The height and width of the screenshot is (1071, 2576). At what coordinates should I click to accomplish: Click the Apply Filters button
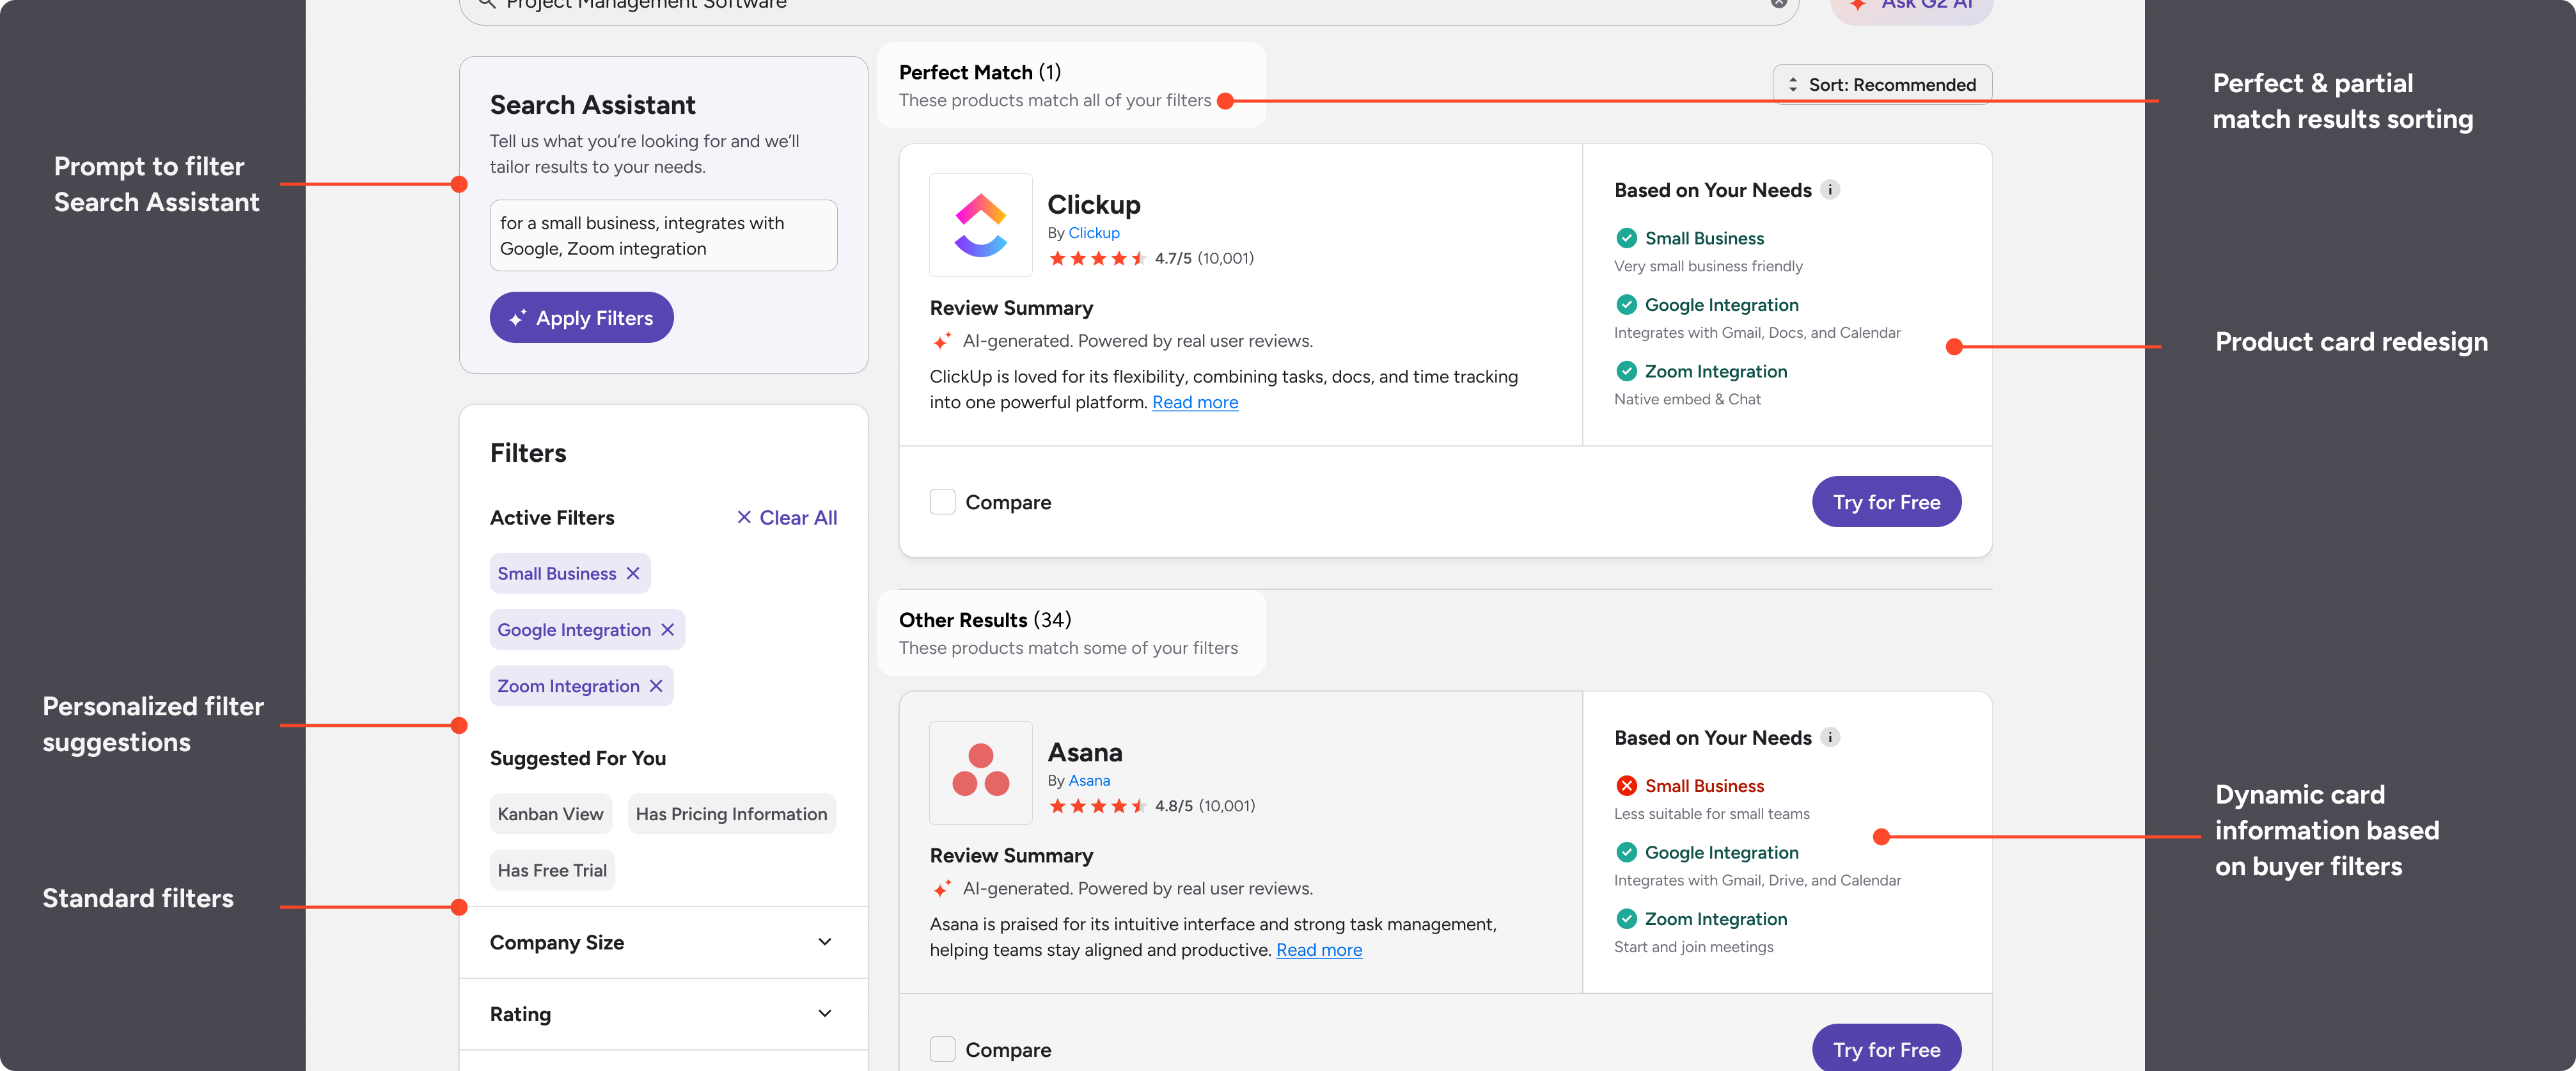(581, 318)
